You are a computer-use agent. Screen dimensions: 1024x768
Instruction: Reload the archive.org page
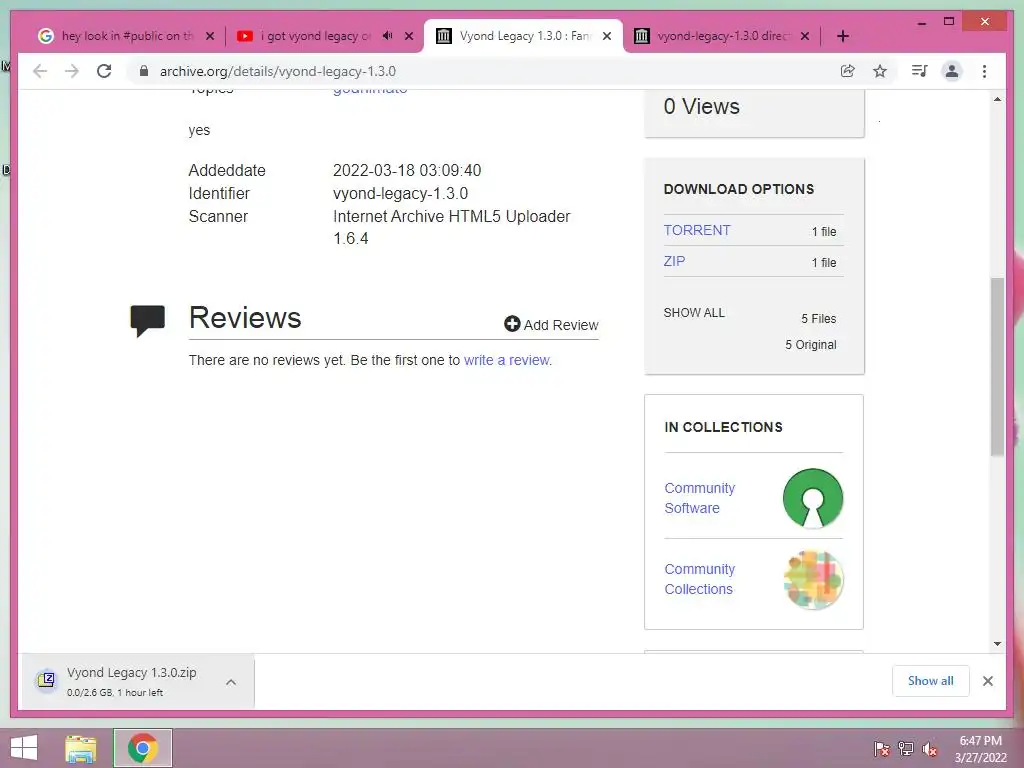pyautogui.click(x=104, y=71)
